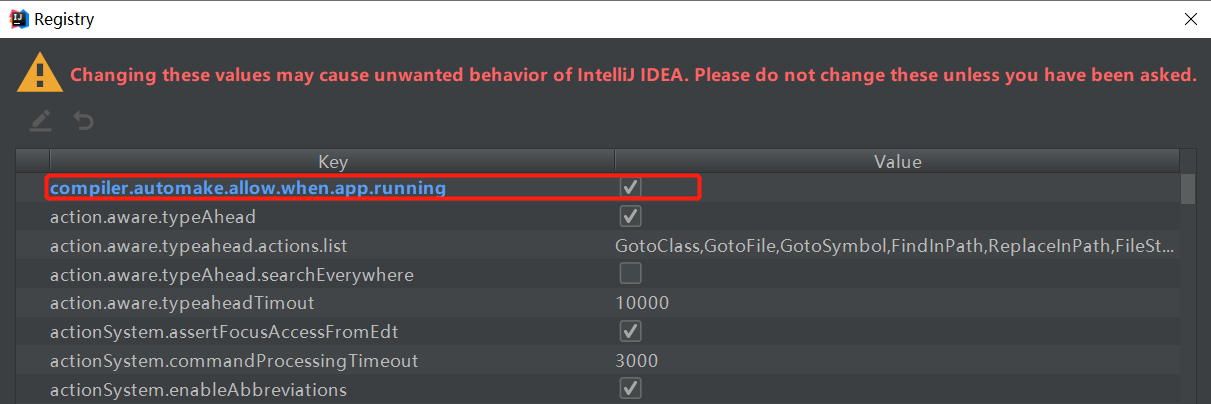Click the vertical scrollbar thumb
Viewport: 1211px width, 404px height.
(x=1188, y=189)
